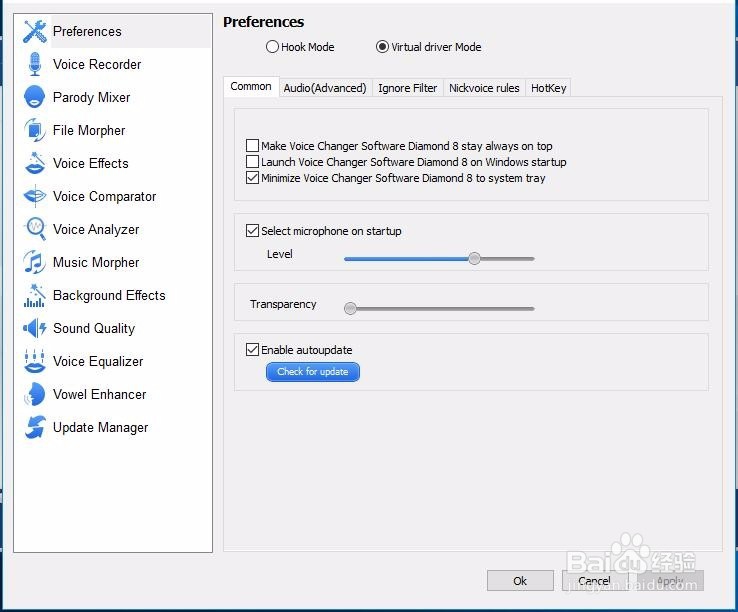The width and height of the screenshot is (738, 612).
Task: Switch to the Common tab
Action: (x=251, y=87)
